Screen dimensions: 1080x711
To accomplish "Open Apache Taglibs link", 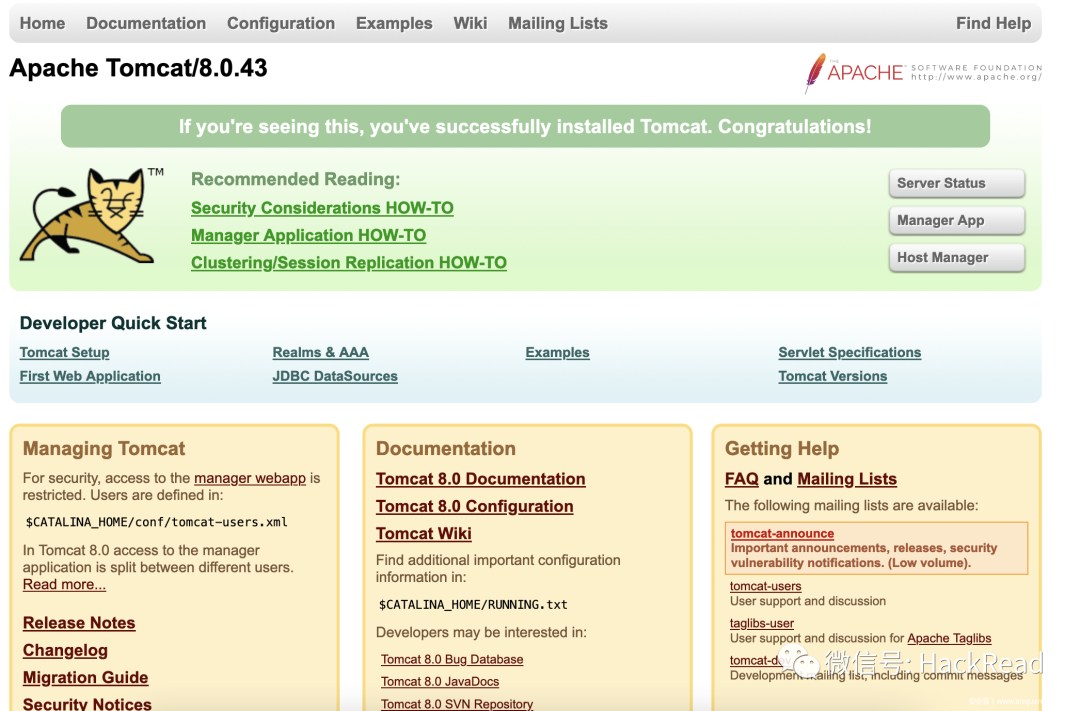I will coord(949,639).
